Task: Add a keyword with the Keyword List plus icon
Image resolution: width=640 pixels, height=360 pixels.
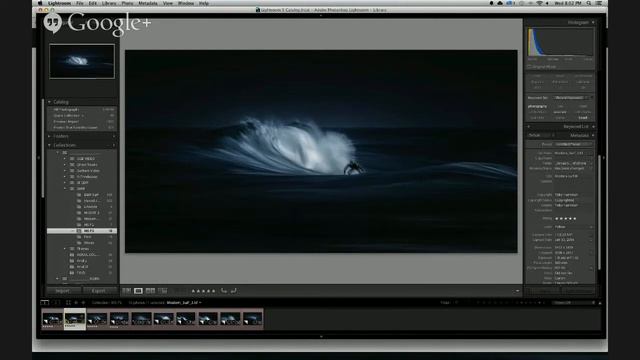Action: (529, 127)
